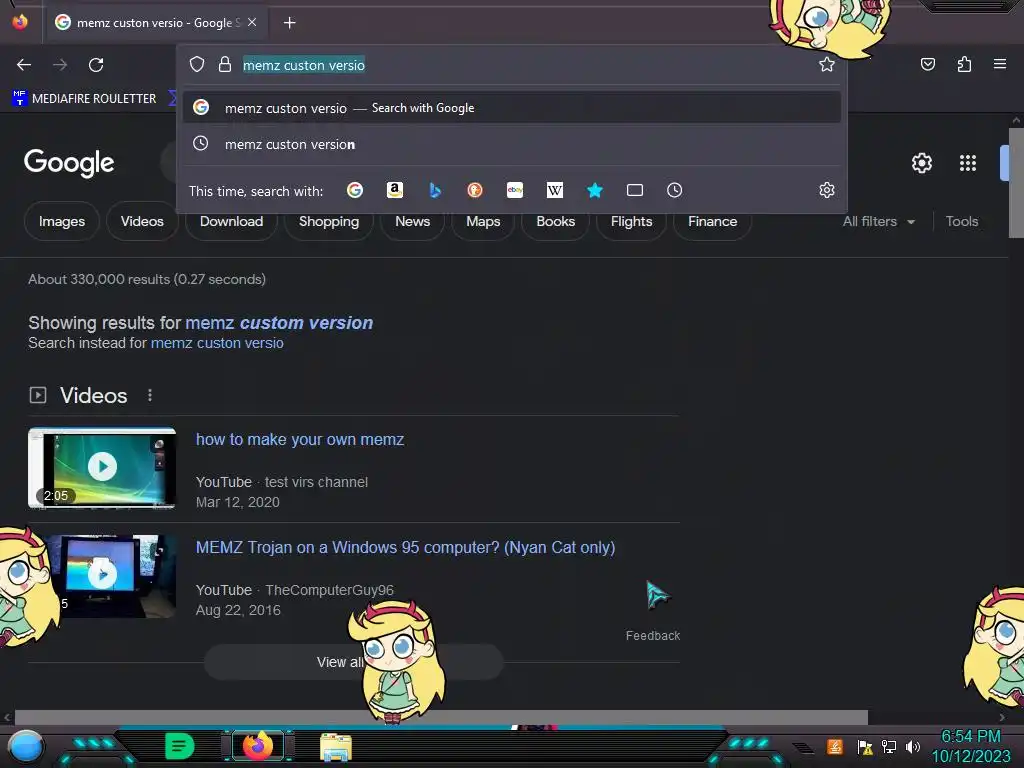Search bookmarks using the star shortcut
This screenshot has height=768, width=1024.
tap(594, 190)
